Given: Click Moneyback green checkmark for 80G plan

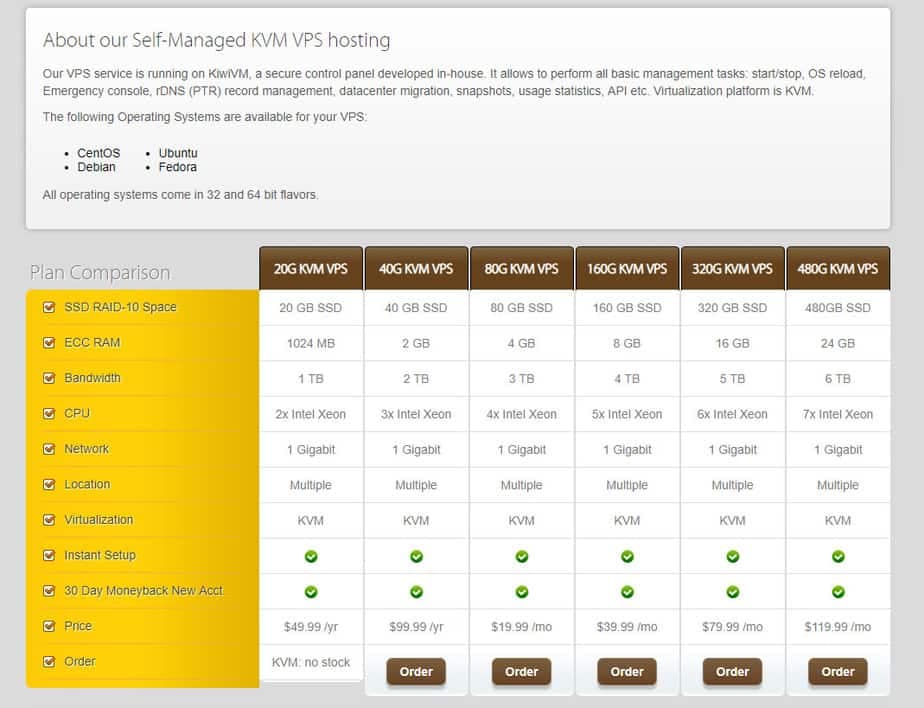Looking at the screenshot, I should [521, 592].
